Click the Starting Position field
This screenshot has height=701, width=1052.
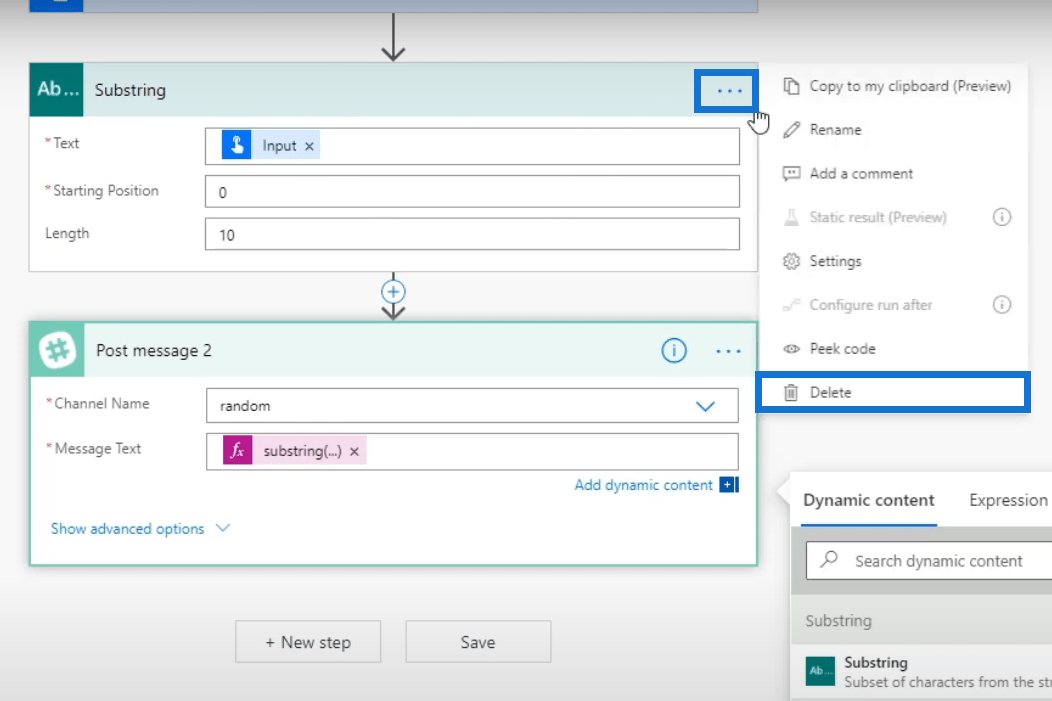(472, 192)
